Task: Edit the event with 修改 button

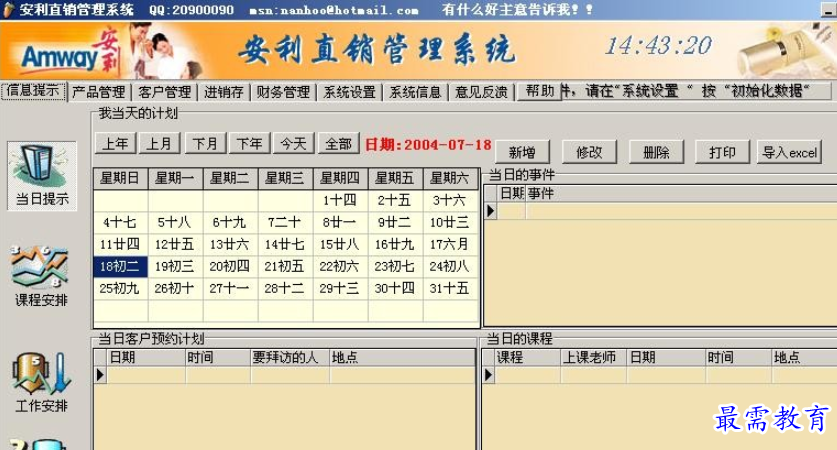Action: (x=589, y=153)
